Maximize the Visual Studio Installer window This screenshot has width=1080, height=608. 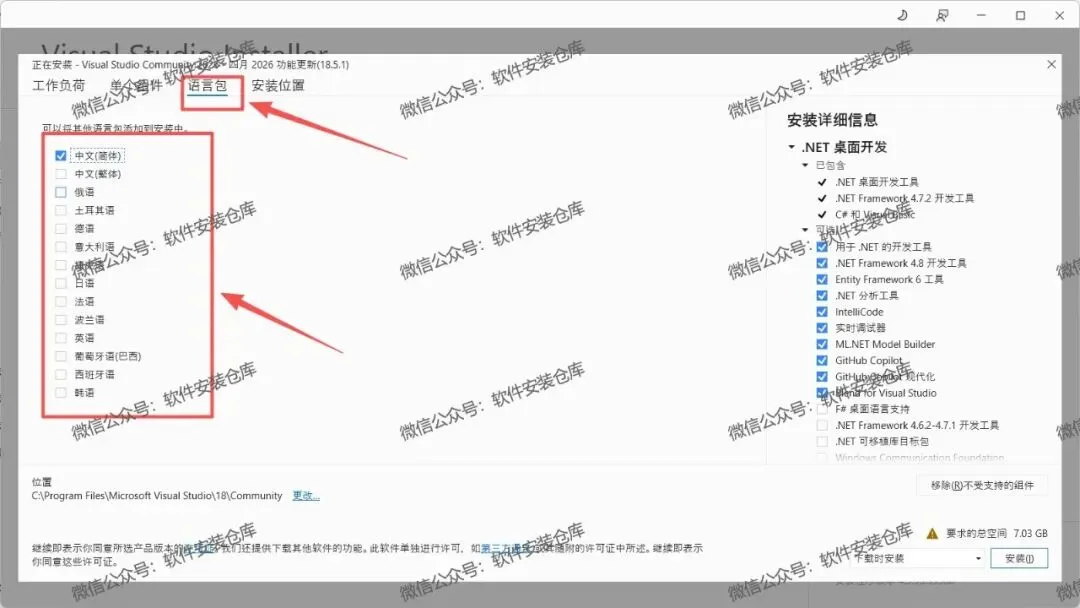(1020, 15)
